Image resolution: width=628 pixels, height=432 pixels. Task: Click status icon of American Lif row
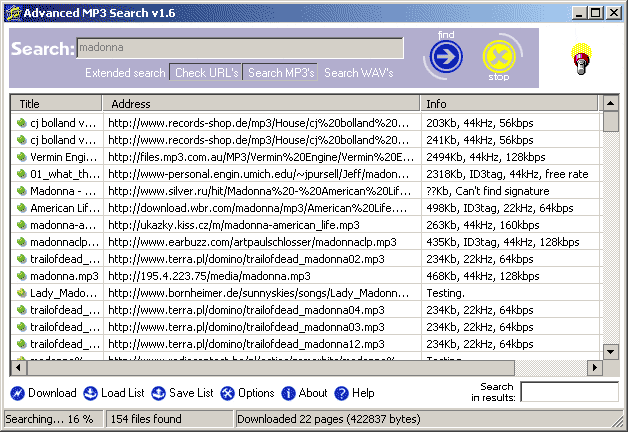[21, 208]
